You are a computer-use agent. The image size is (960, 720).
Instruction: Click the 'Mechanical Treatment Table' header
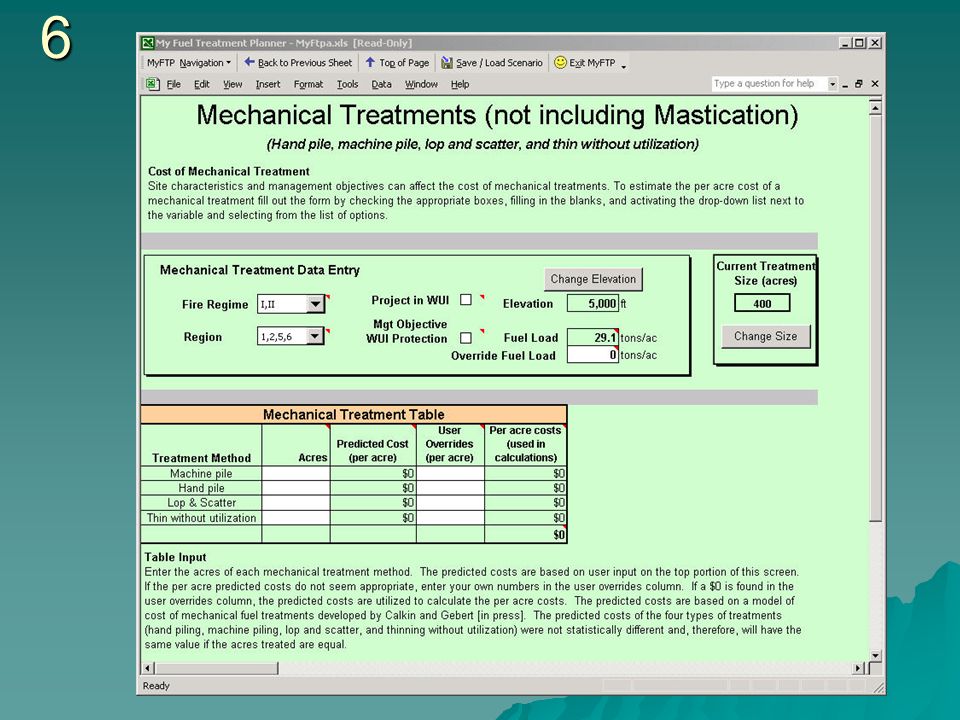pyautogui.click(x=354, y=414)
